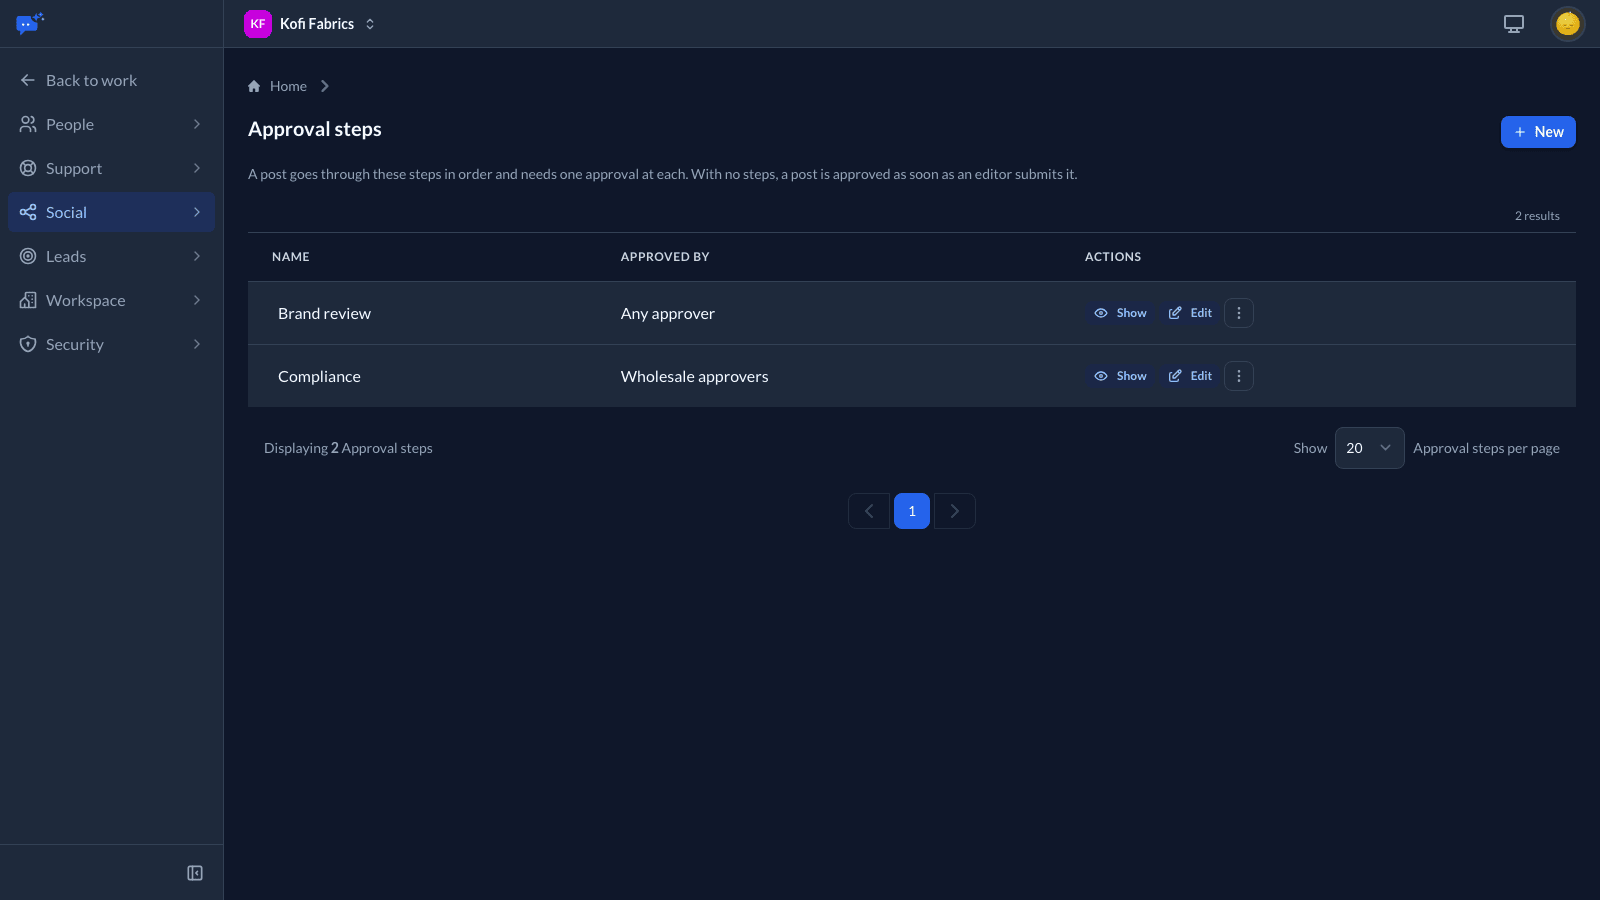Click the Back to work arrow

click(x=28, y=80)
